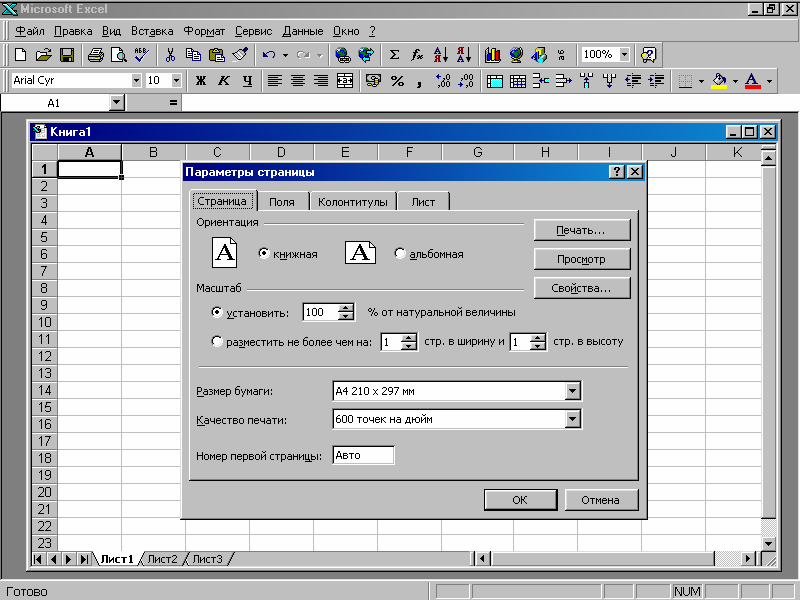
Task: Click the Номер первой страницы field
Action: click(x=363, y=455)
